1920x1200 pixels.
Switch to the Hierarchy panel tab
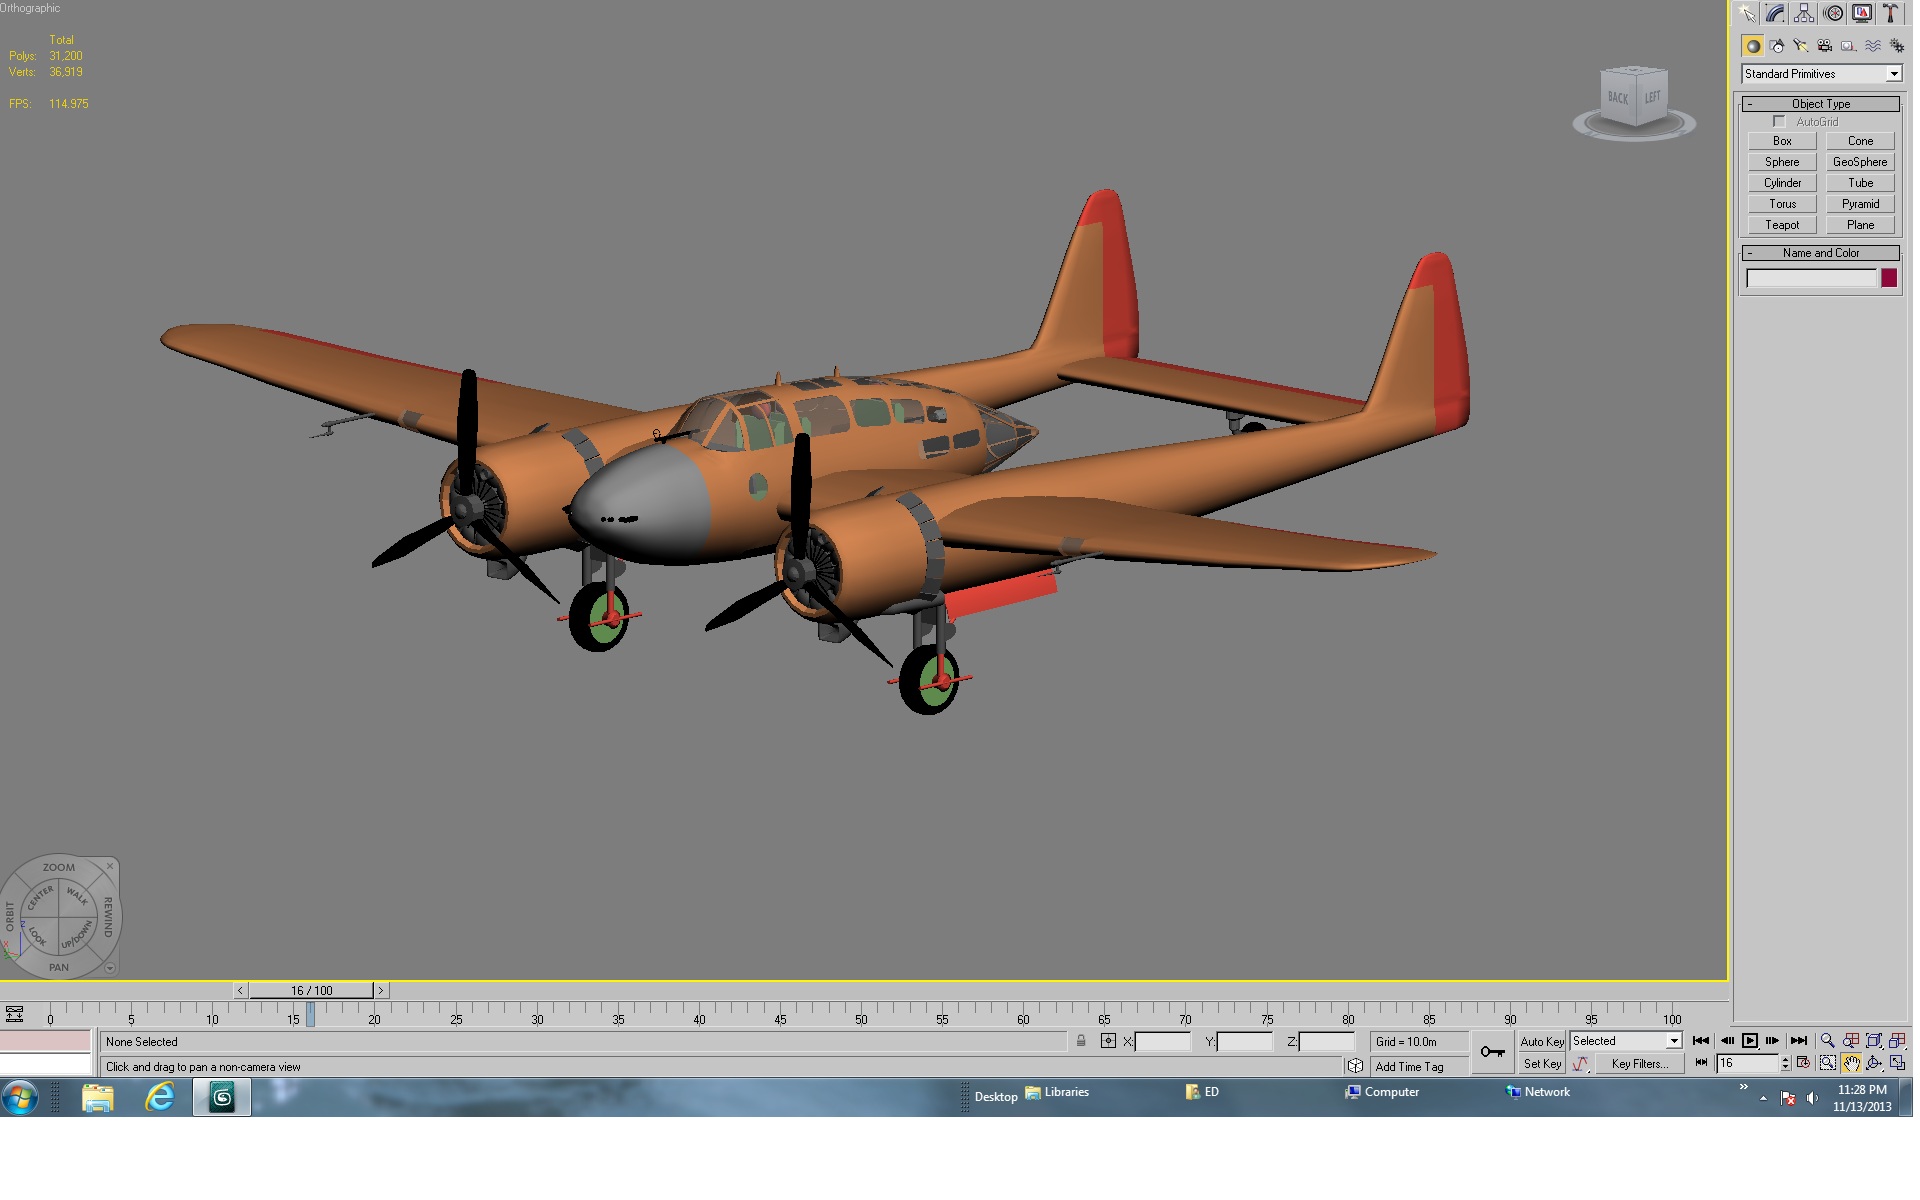[x=1804, y=13]
